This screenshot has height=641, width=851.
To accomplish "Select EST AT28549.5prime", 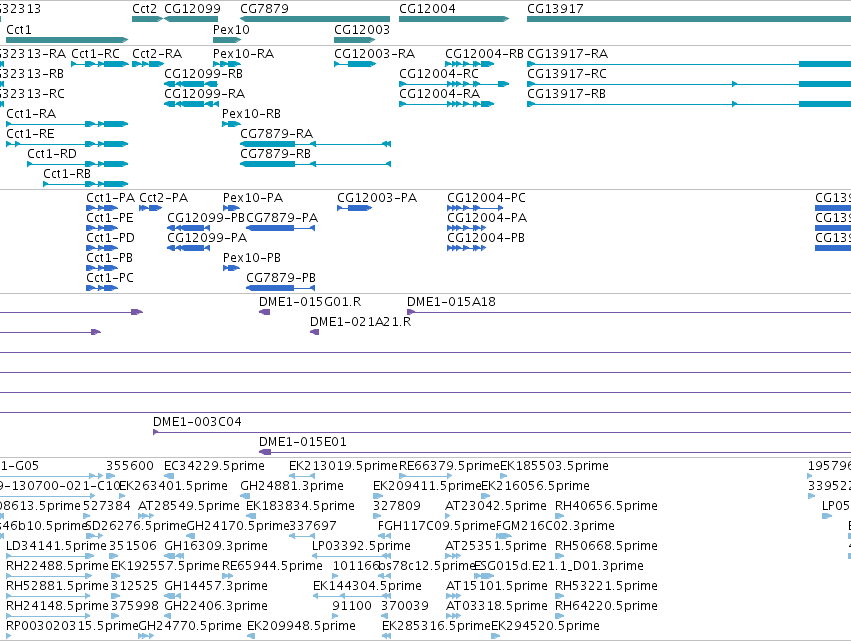I will pos(189,506).
